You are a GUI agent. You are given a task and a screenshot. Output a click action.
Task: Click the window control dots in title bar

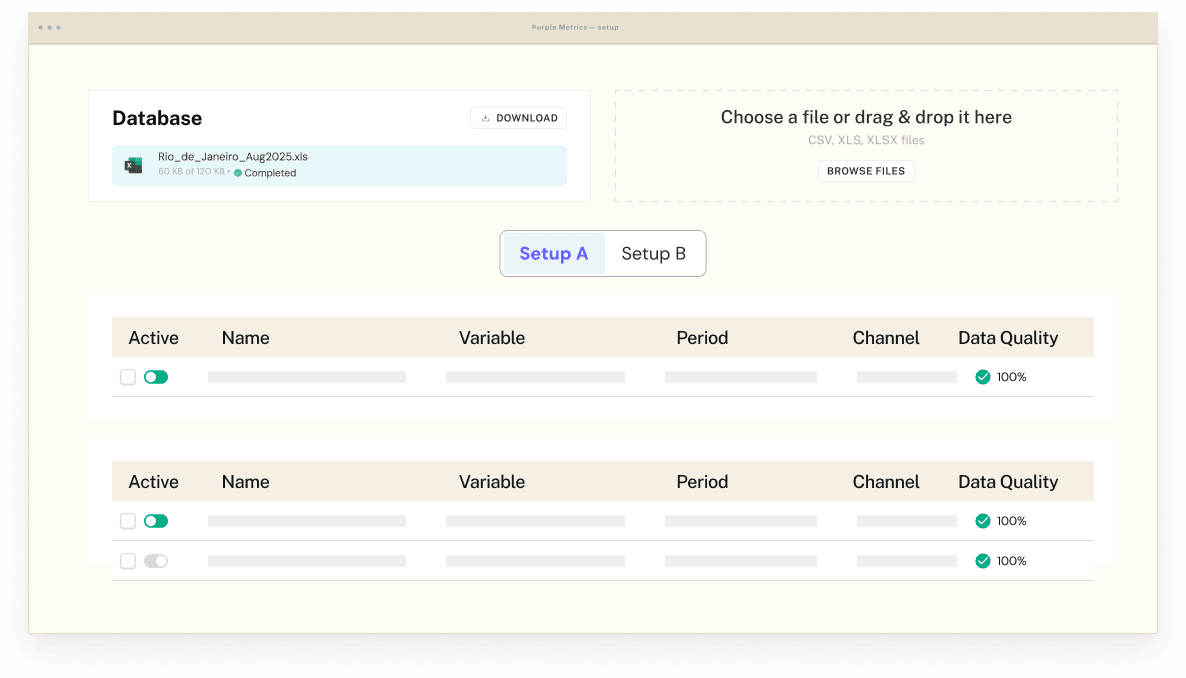pyautogui.click(x=50, y=27)
